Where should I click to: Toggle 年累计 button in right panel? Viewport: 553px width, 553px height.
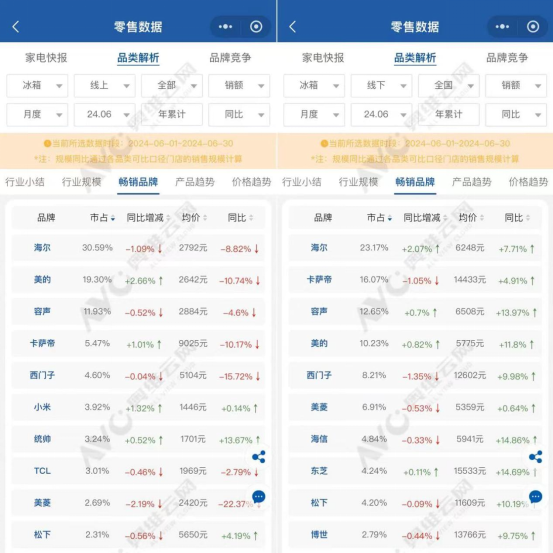pos(449,114)
